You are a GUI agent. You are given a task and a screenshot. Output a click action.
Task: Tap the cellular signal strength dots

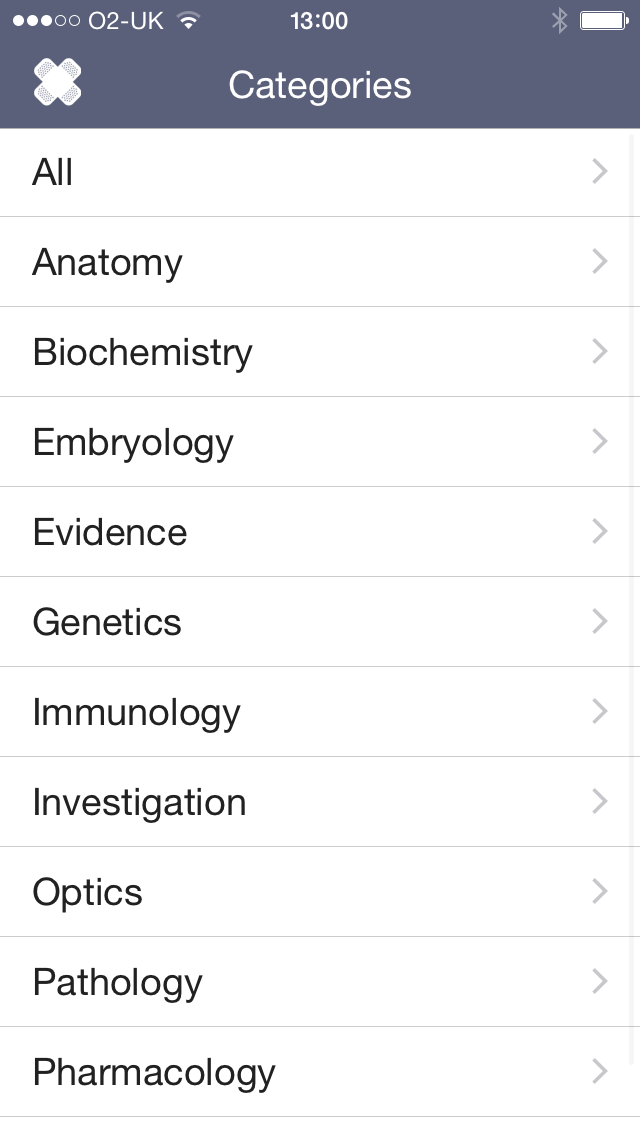46,21
